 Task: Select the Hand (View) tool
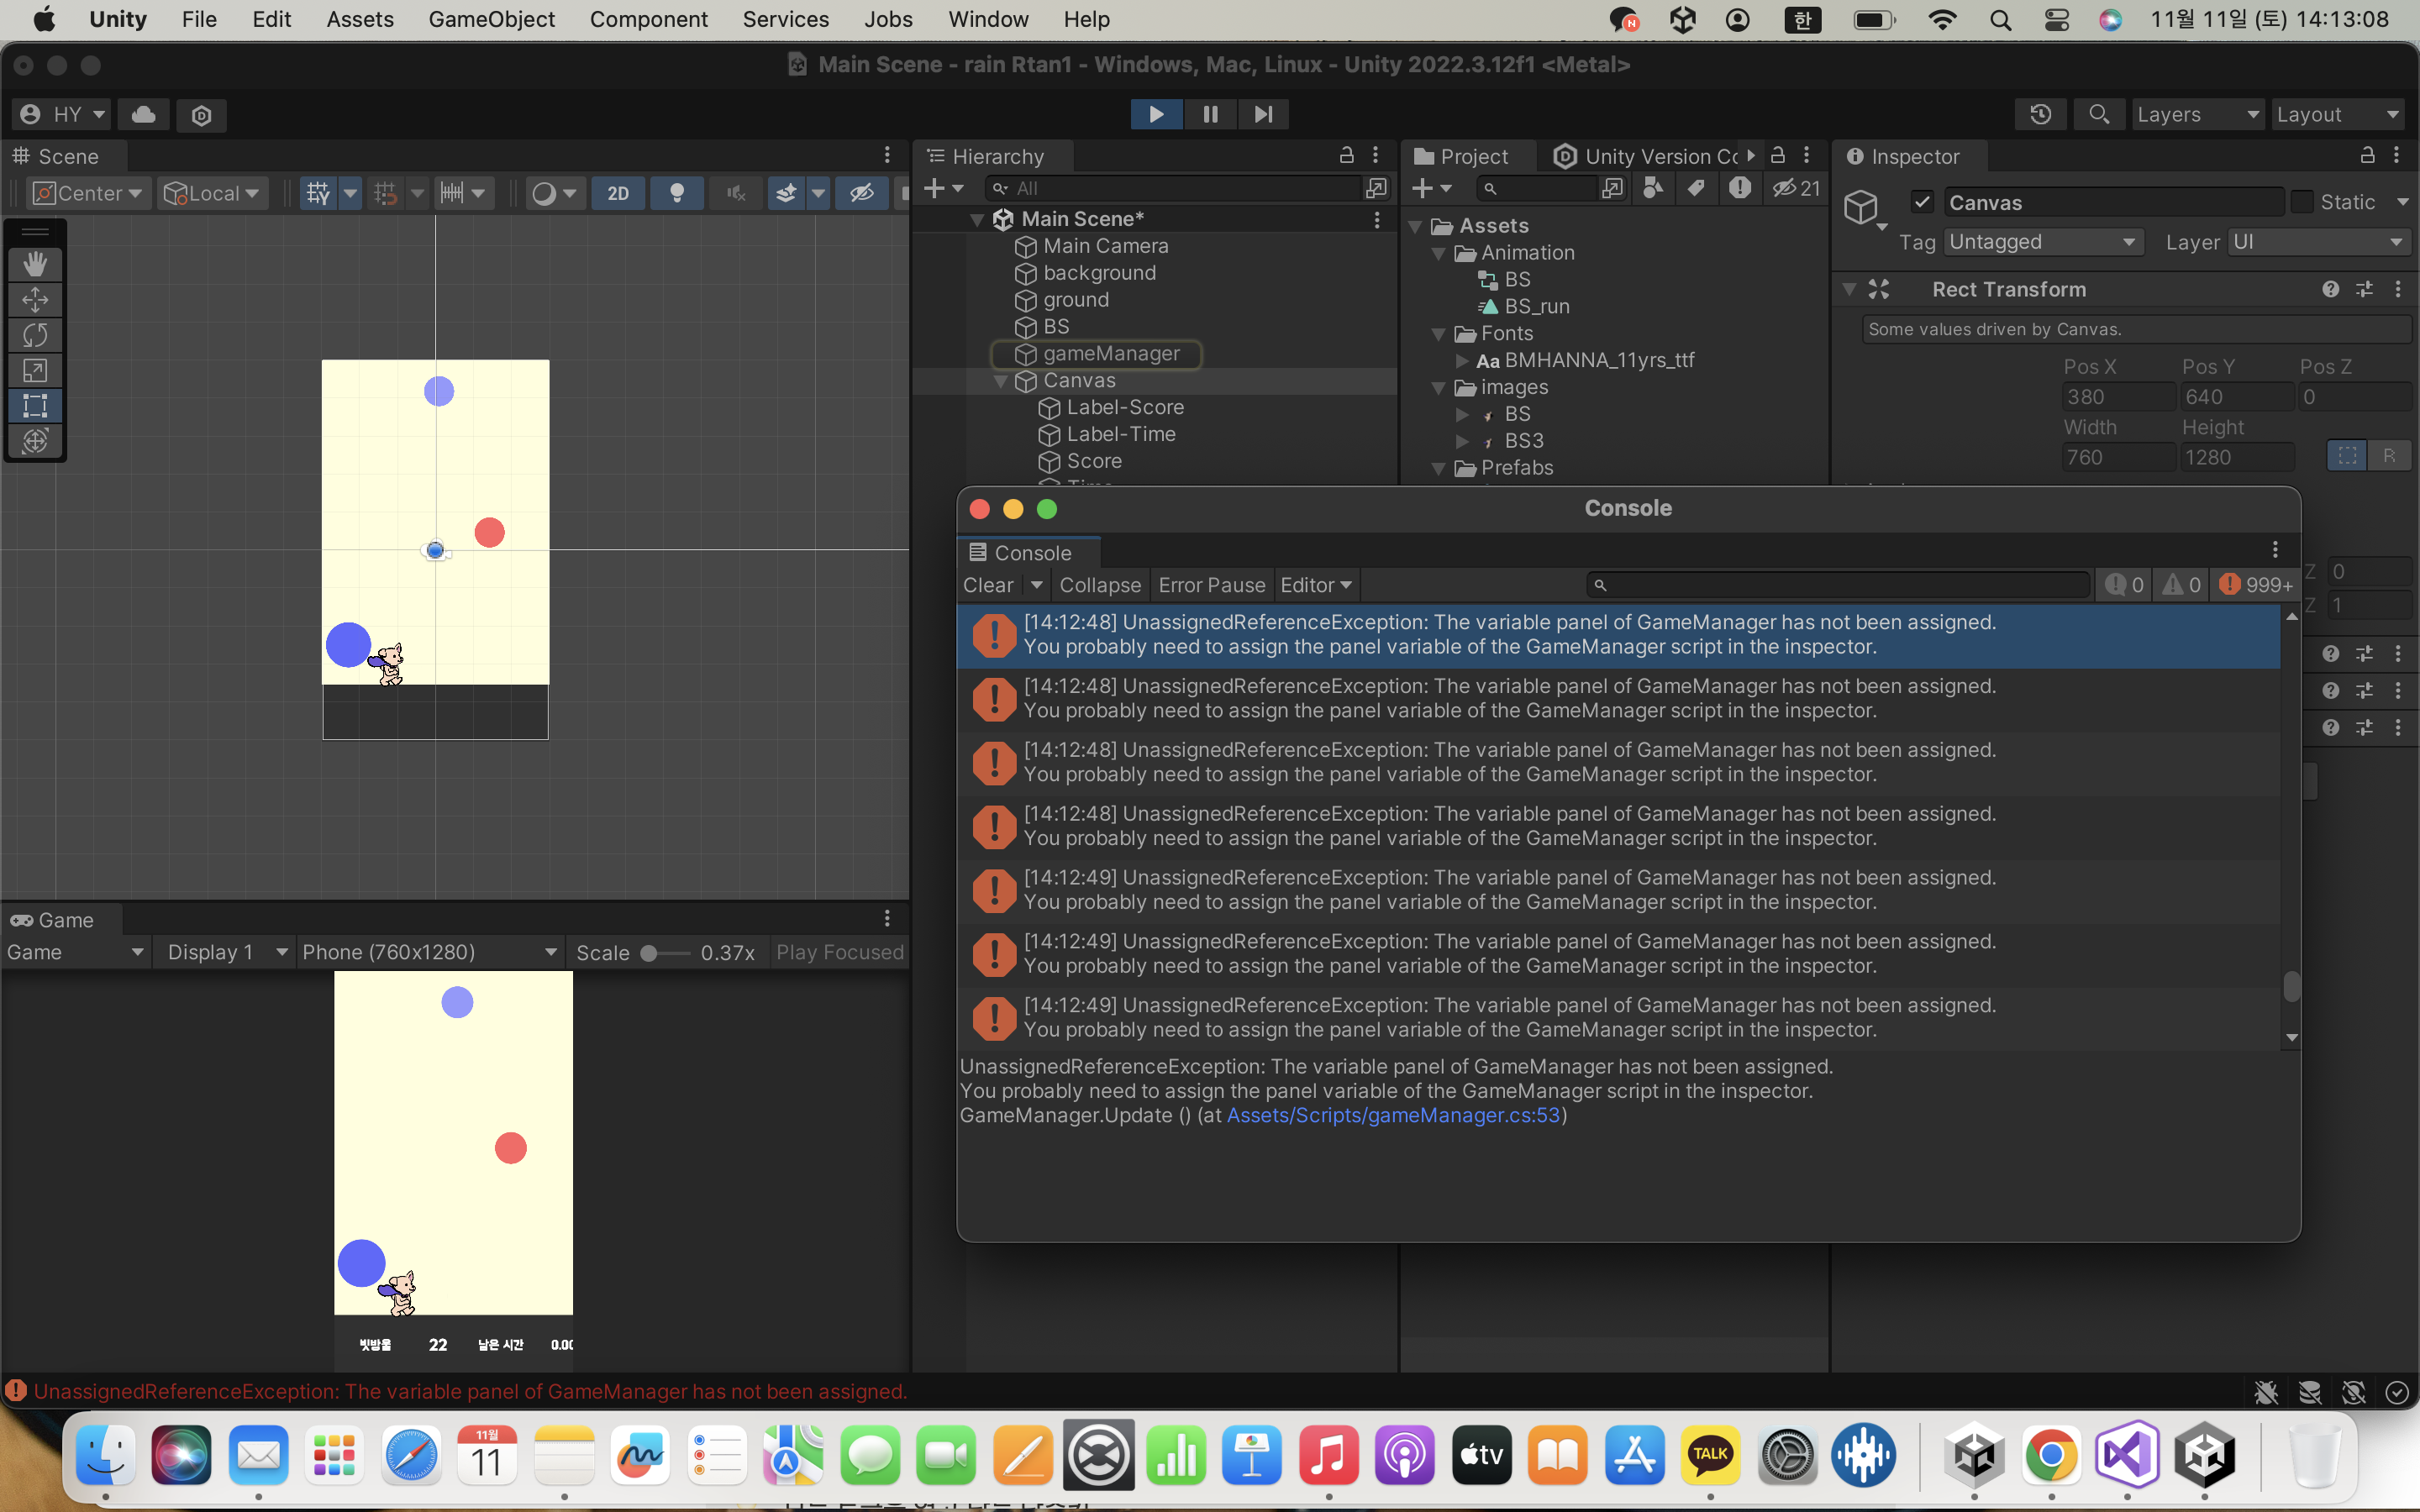pos(35,264)
